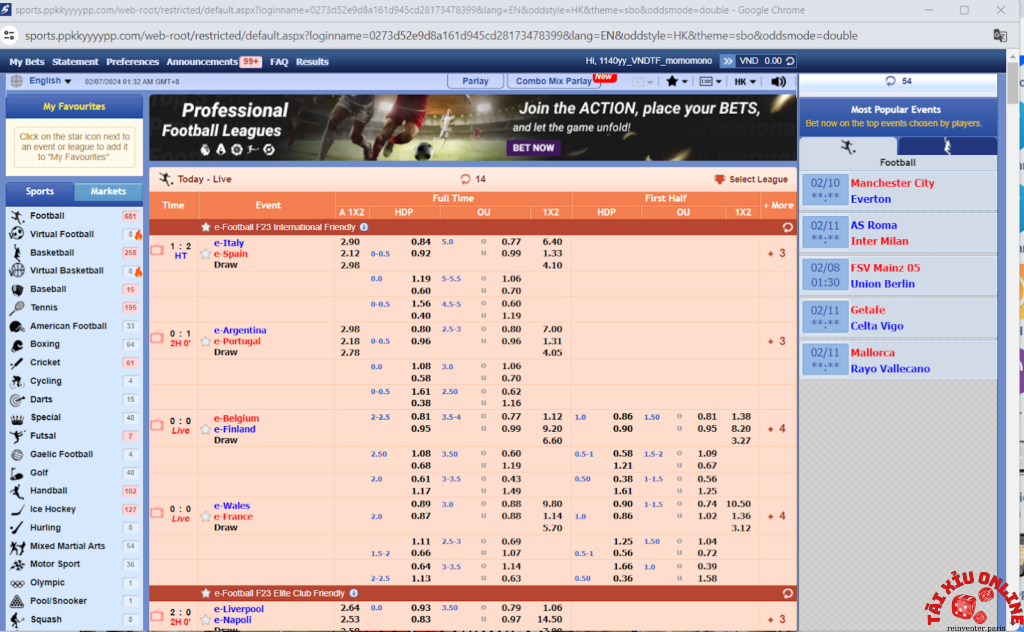
Task: Open info icon for F23 International Friendly
Action: point(364,227)
